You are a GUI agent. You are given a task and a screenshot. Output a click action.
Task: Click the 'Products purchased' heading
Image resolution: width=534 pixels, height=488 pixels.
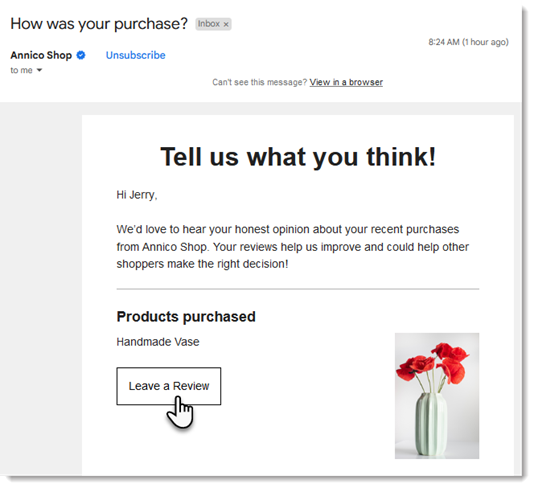[186, 316]
